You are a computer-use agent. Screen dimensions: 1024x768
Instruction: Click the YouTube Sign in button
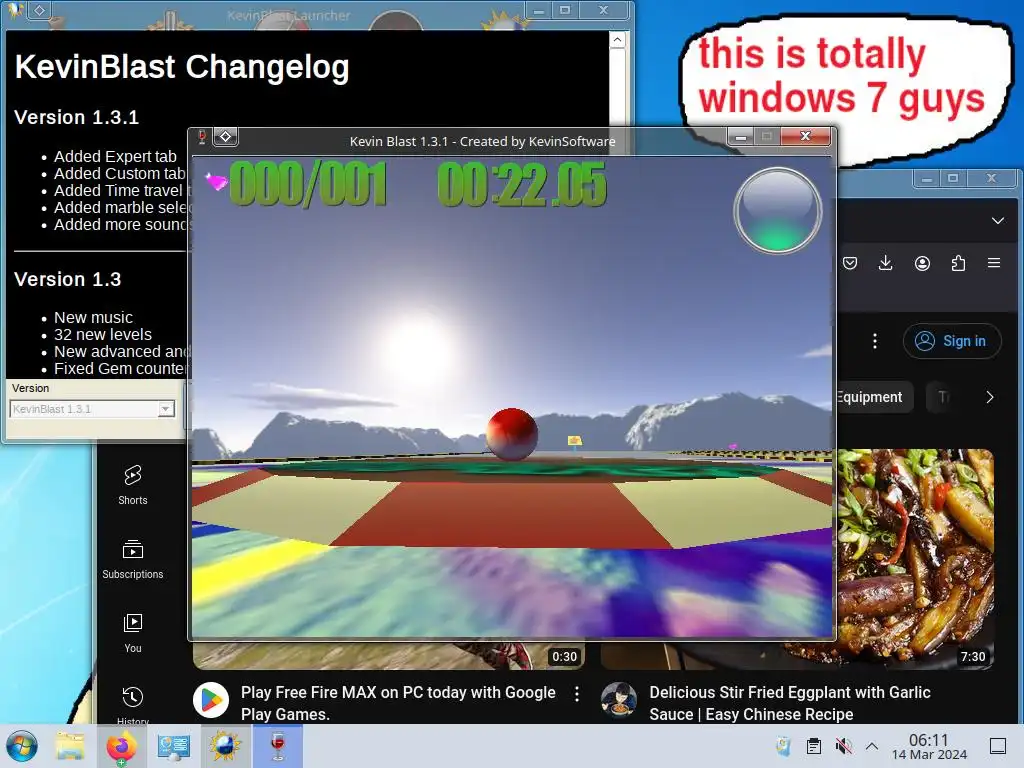952,341
